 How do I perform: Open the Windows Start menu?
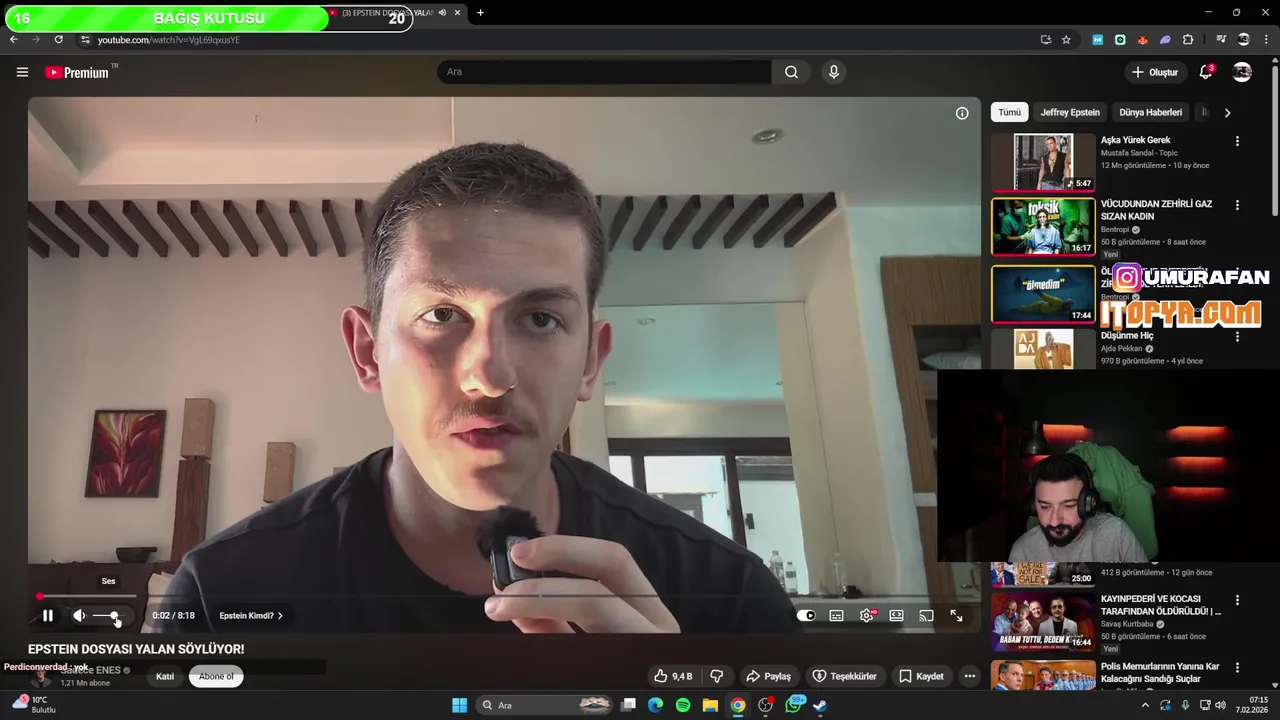[x=459, y=705]
